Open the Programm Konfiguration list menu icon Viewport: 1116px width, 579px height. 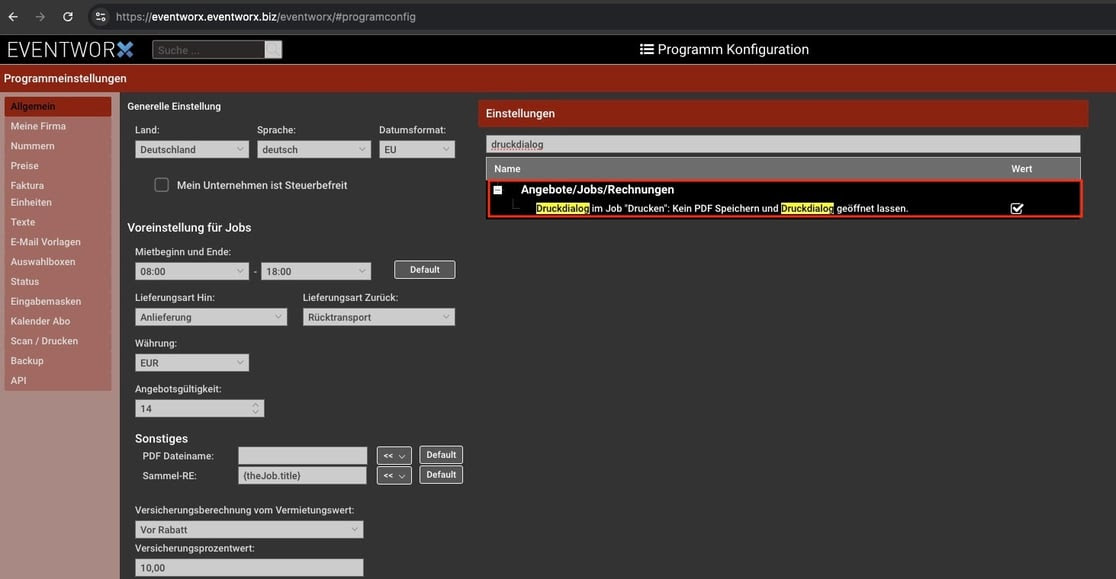point(646,49)
